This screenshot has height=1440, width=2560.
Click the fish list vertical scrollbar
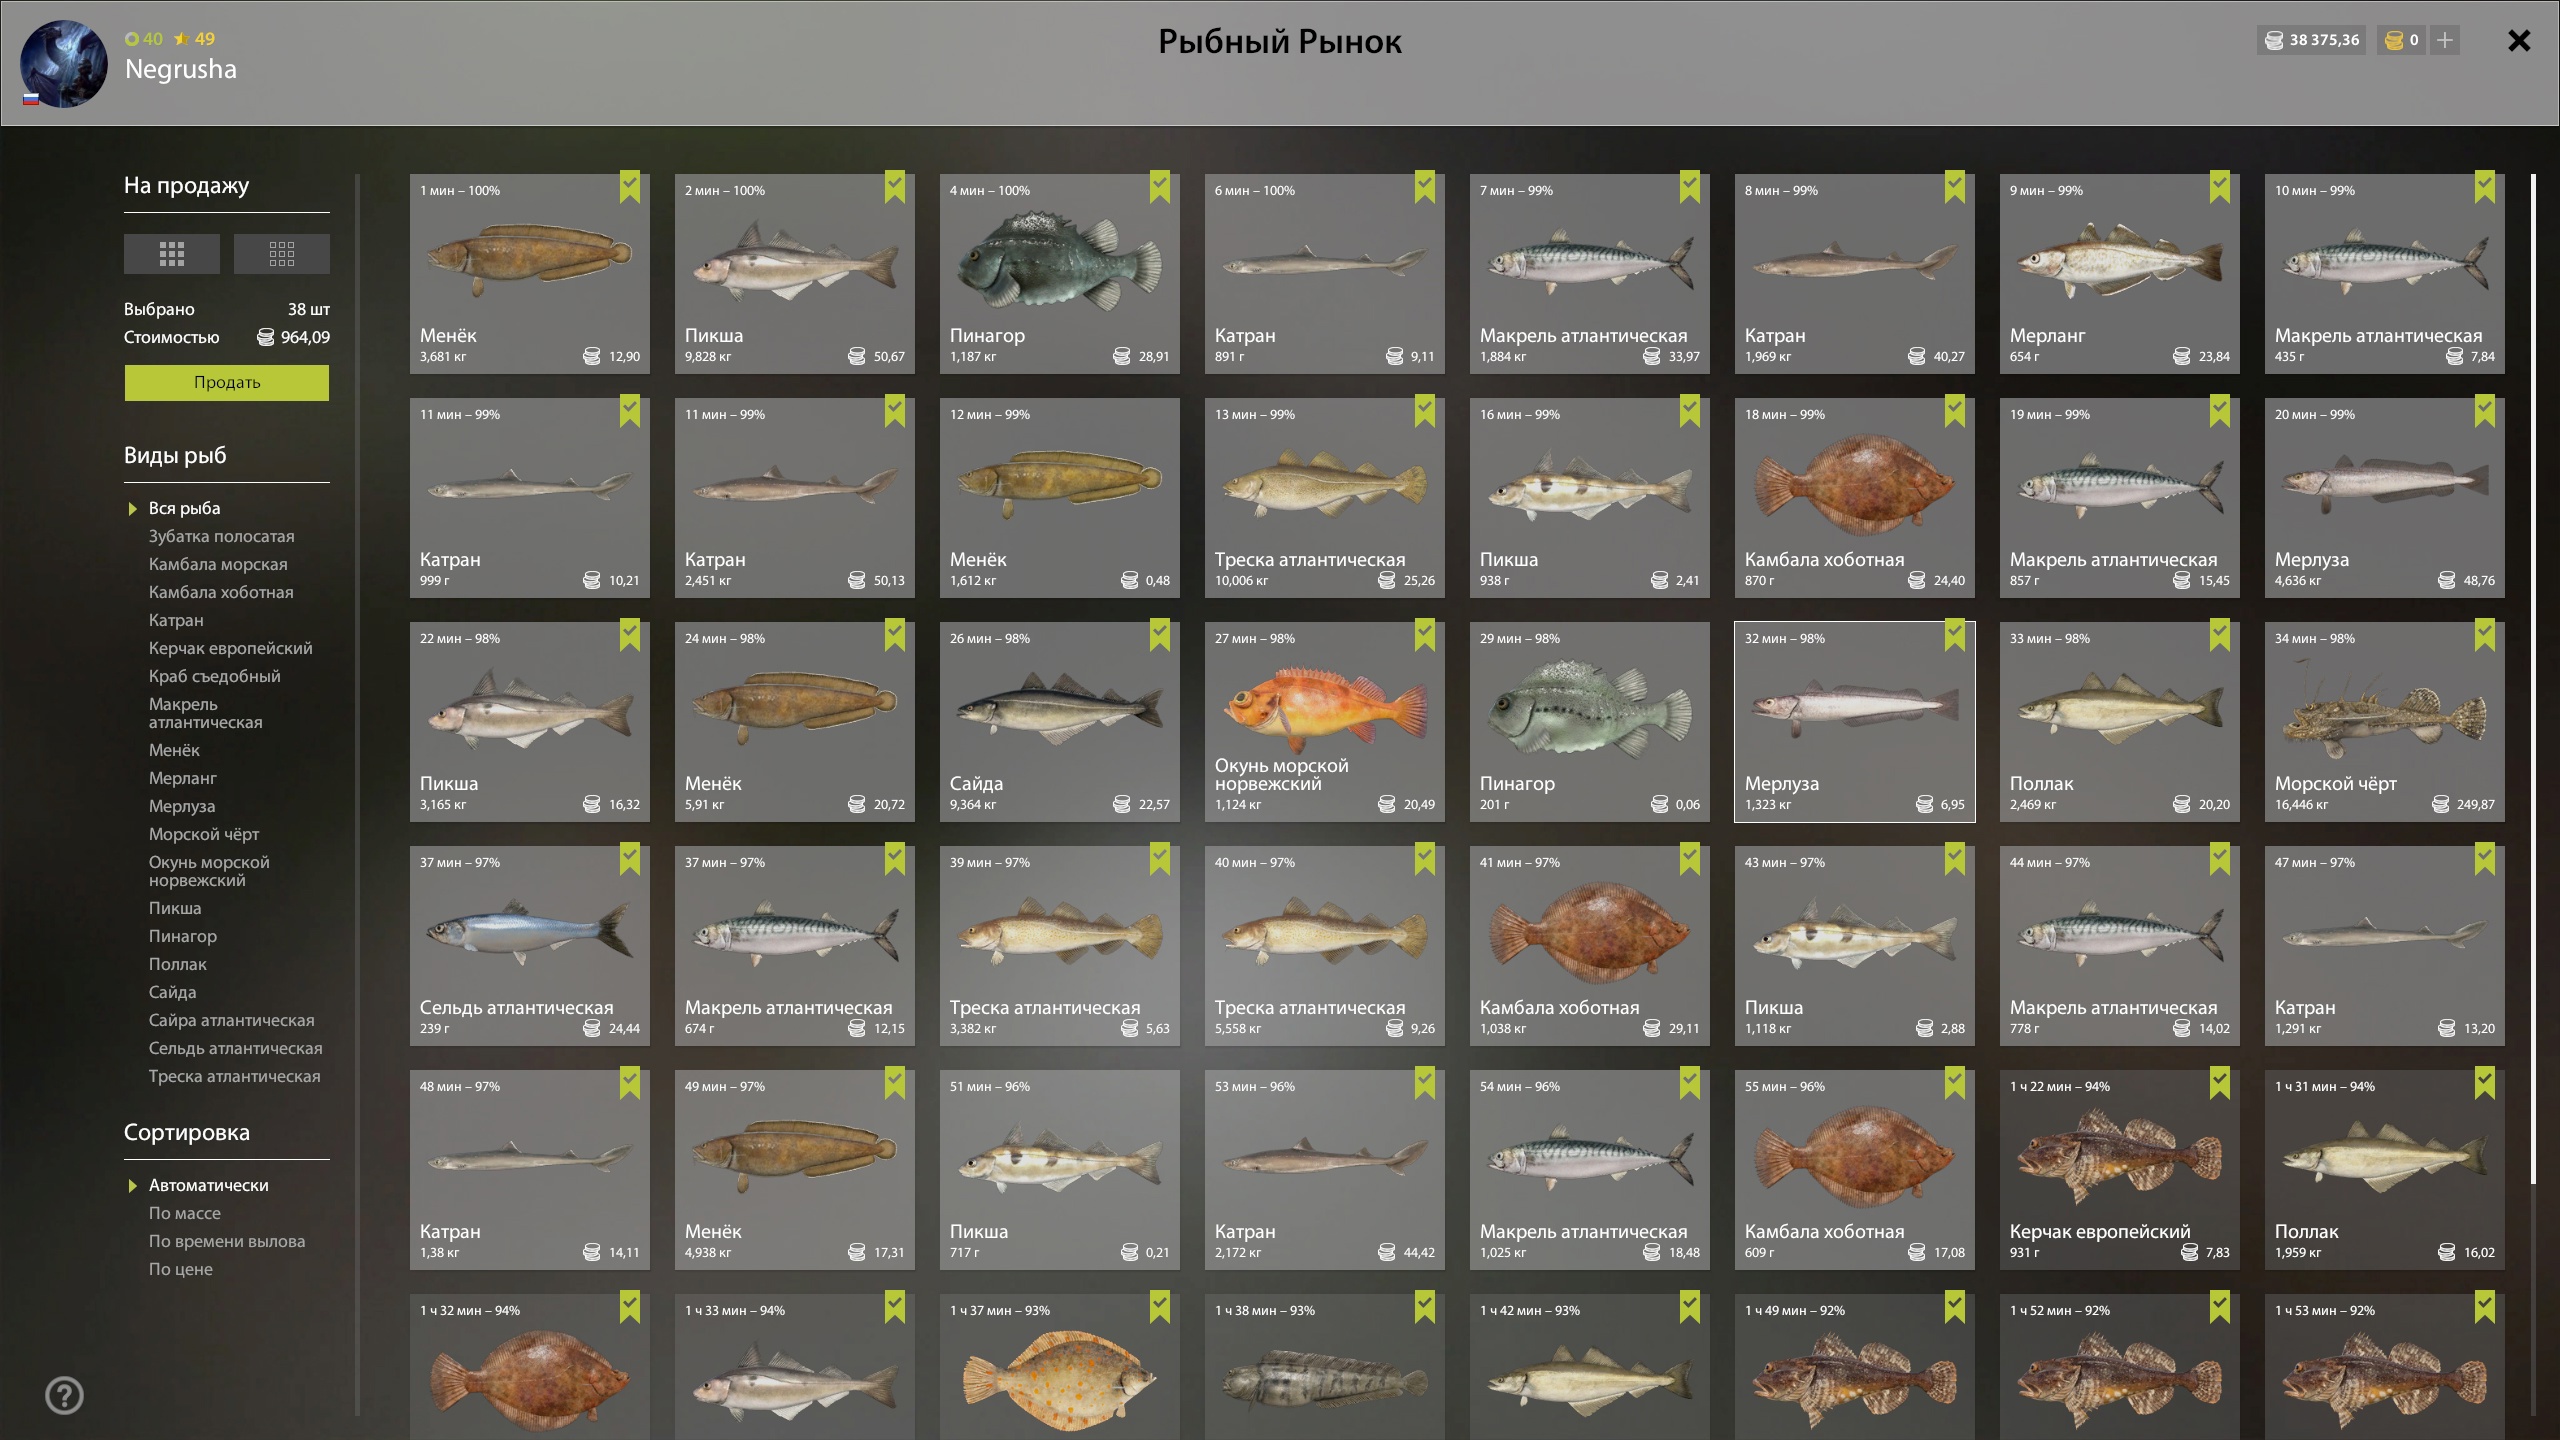pyautogui.click(x=2533, y=680)
